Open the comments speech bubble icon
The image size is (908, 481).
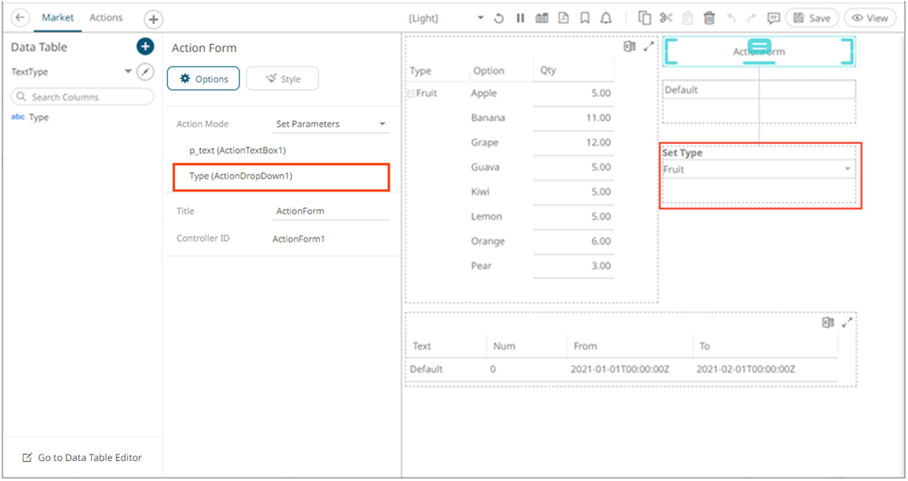[x=773, y=18]
